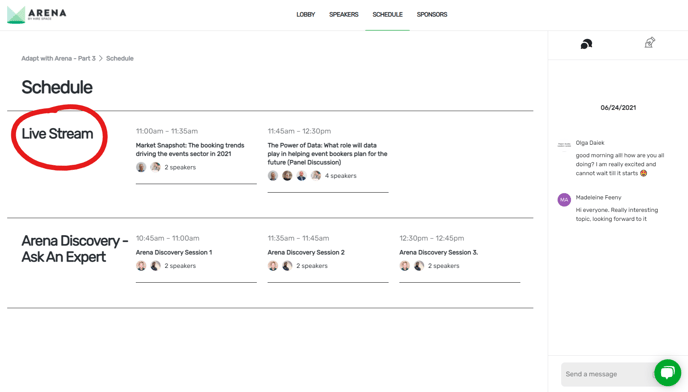688x392 pixels.
Task: Open Arena Discovery Session 2
Action: click(x=306, y=252)
